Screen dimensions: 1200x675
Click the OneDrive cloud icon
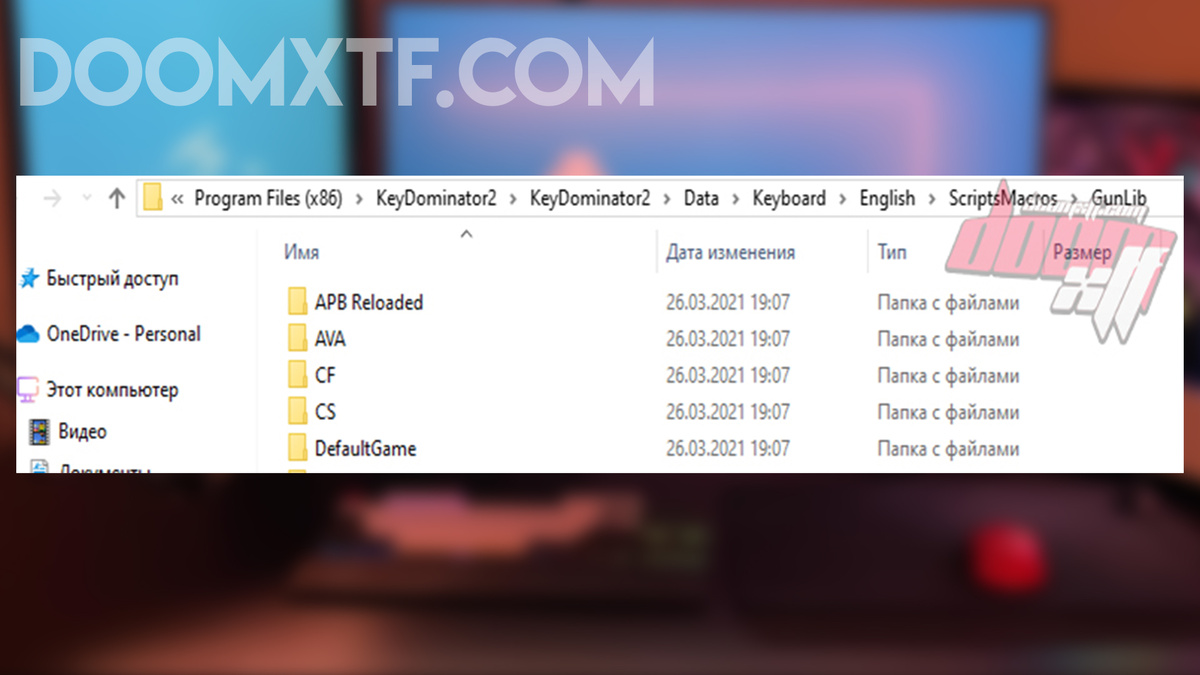(x=28, y=335)
